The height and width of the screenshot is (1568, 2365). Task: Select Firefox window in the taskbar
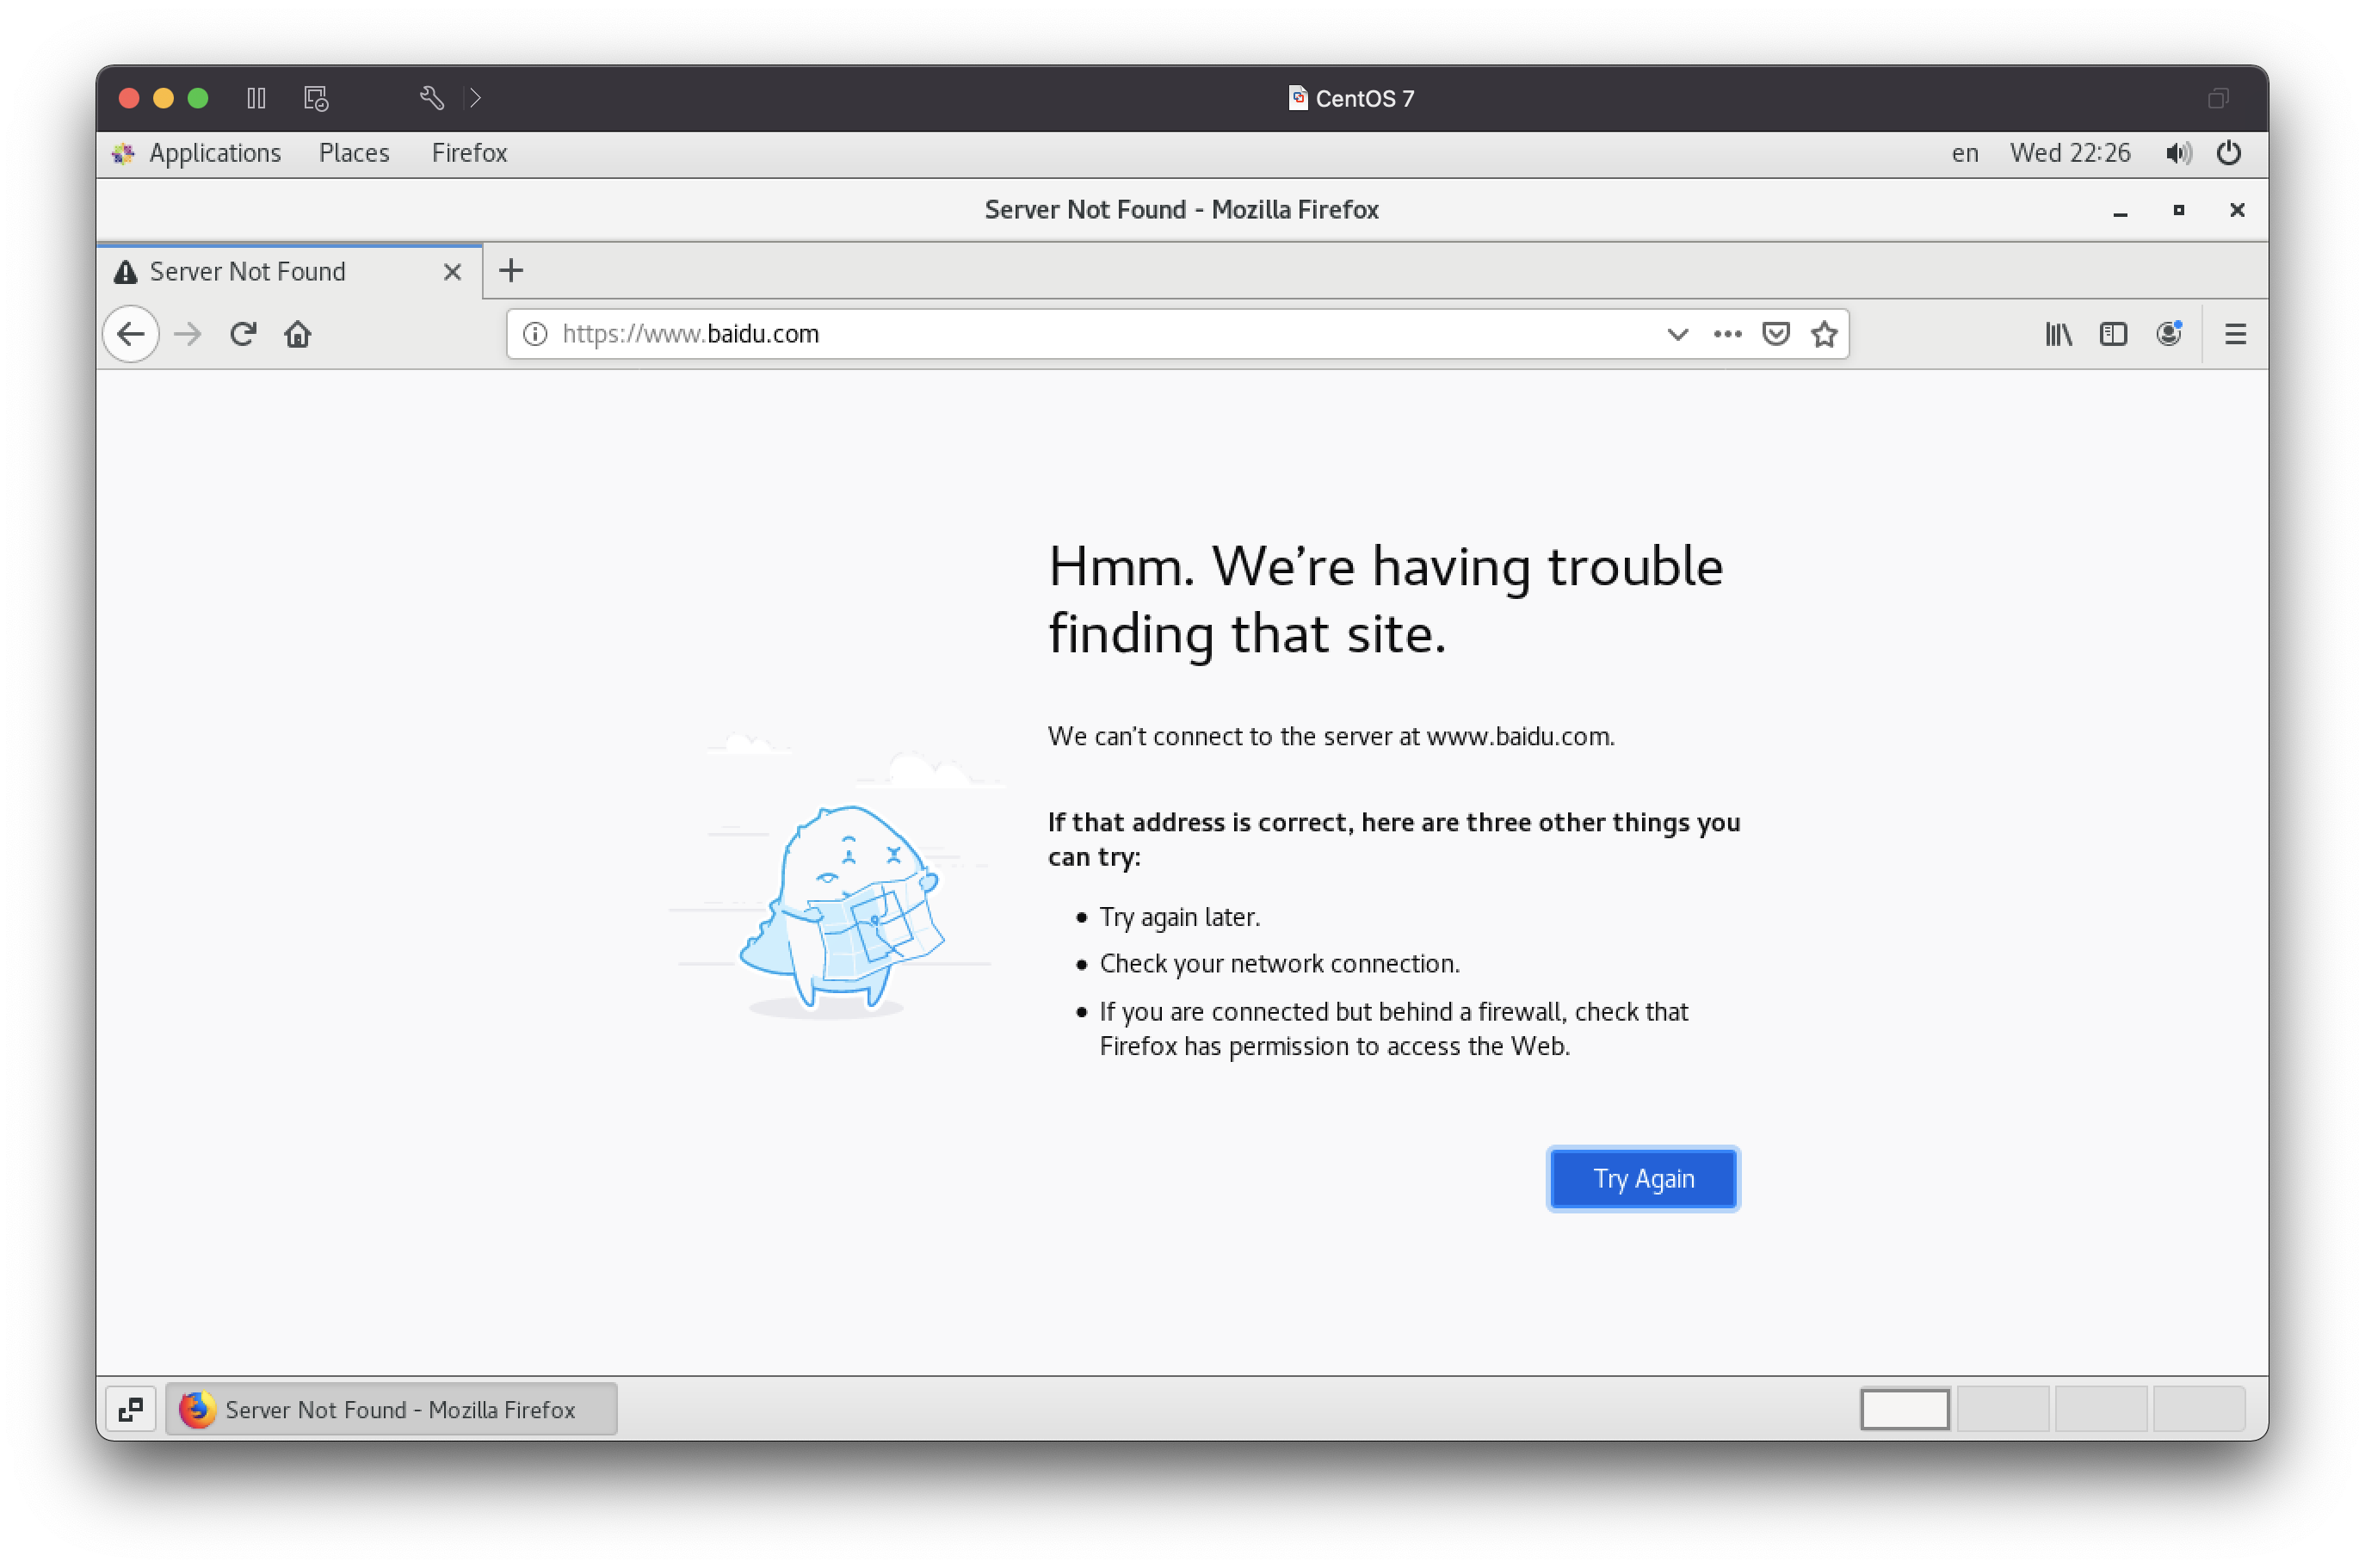coord(391,1409)
